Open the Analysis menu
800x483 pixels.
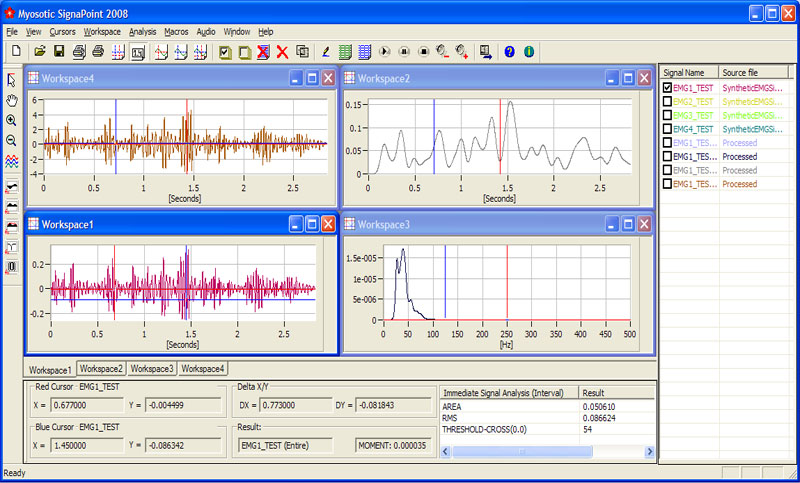tap(142, 32)
